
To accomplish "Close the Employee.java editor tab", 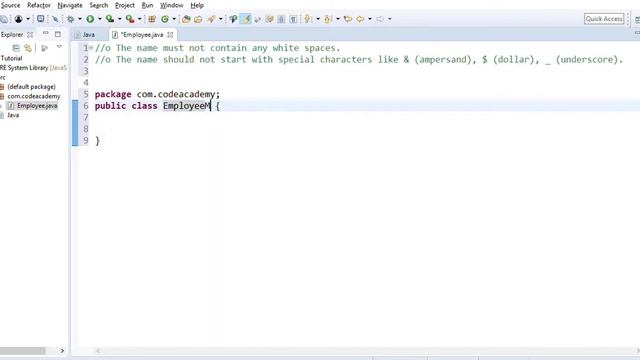I will point(170,35).
